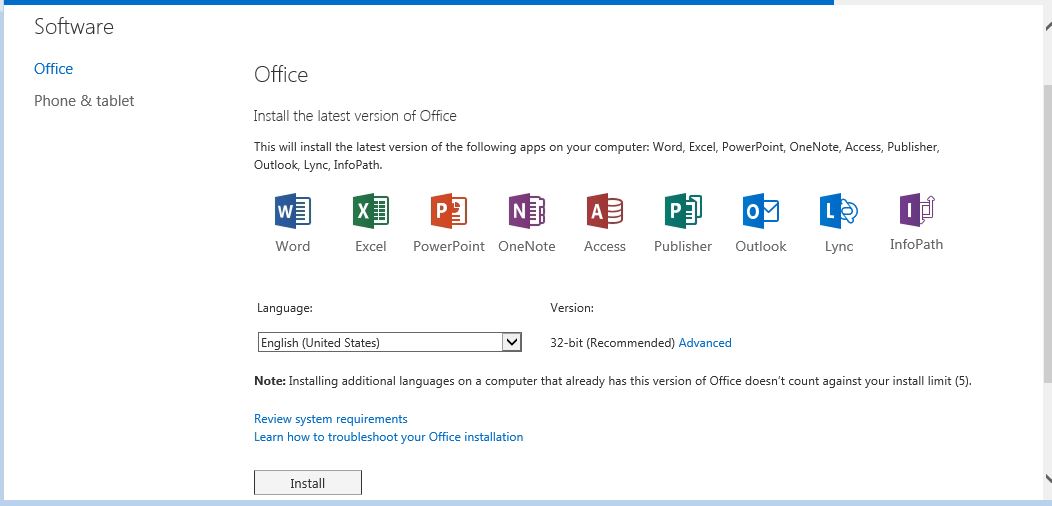Click the Install button

tap(307, 483)
